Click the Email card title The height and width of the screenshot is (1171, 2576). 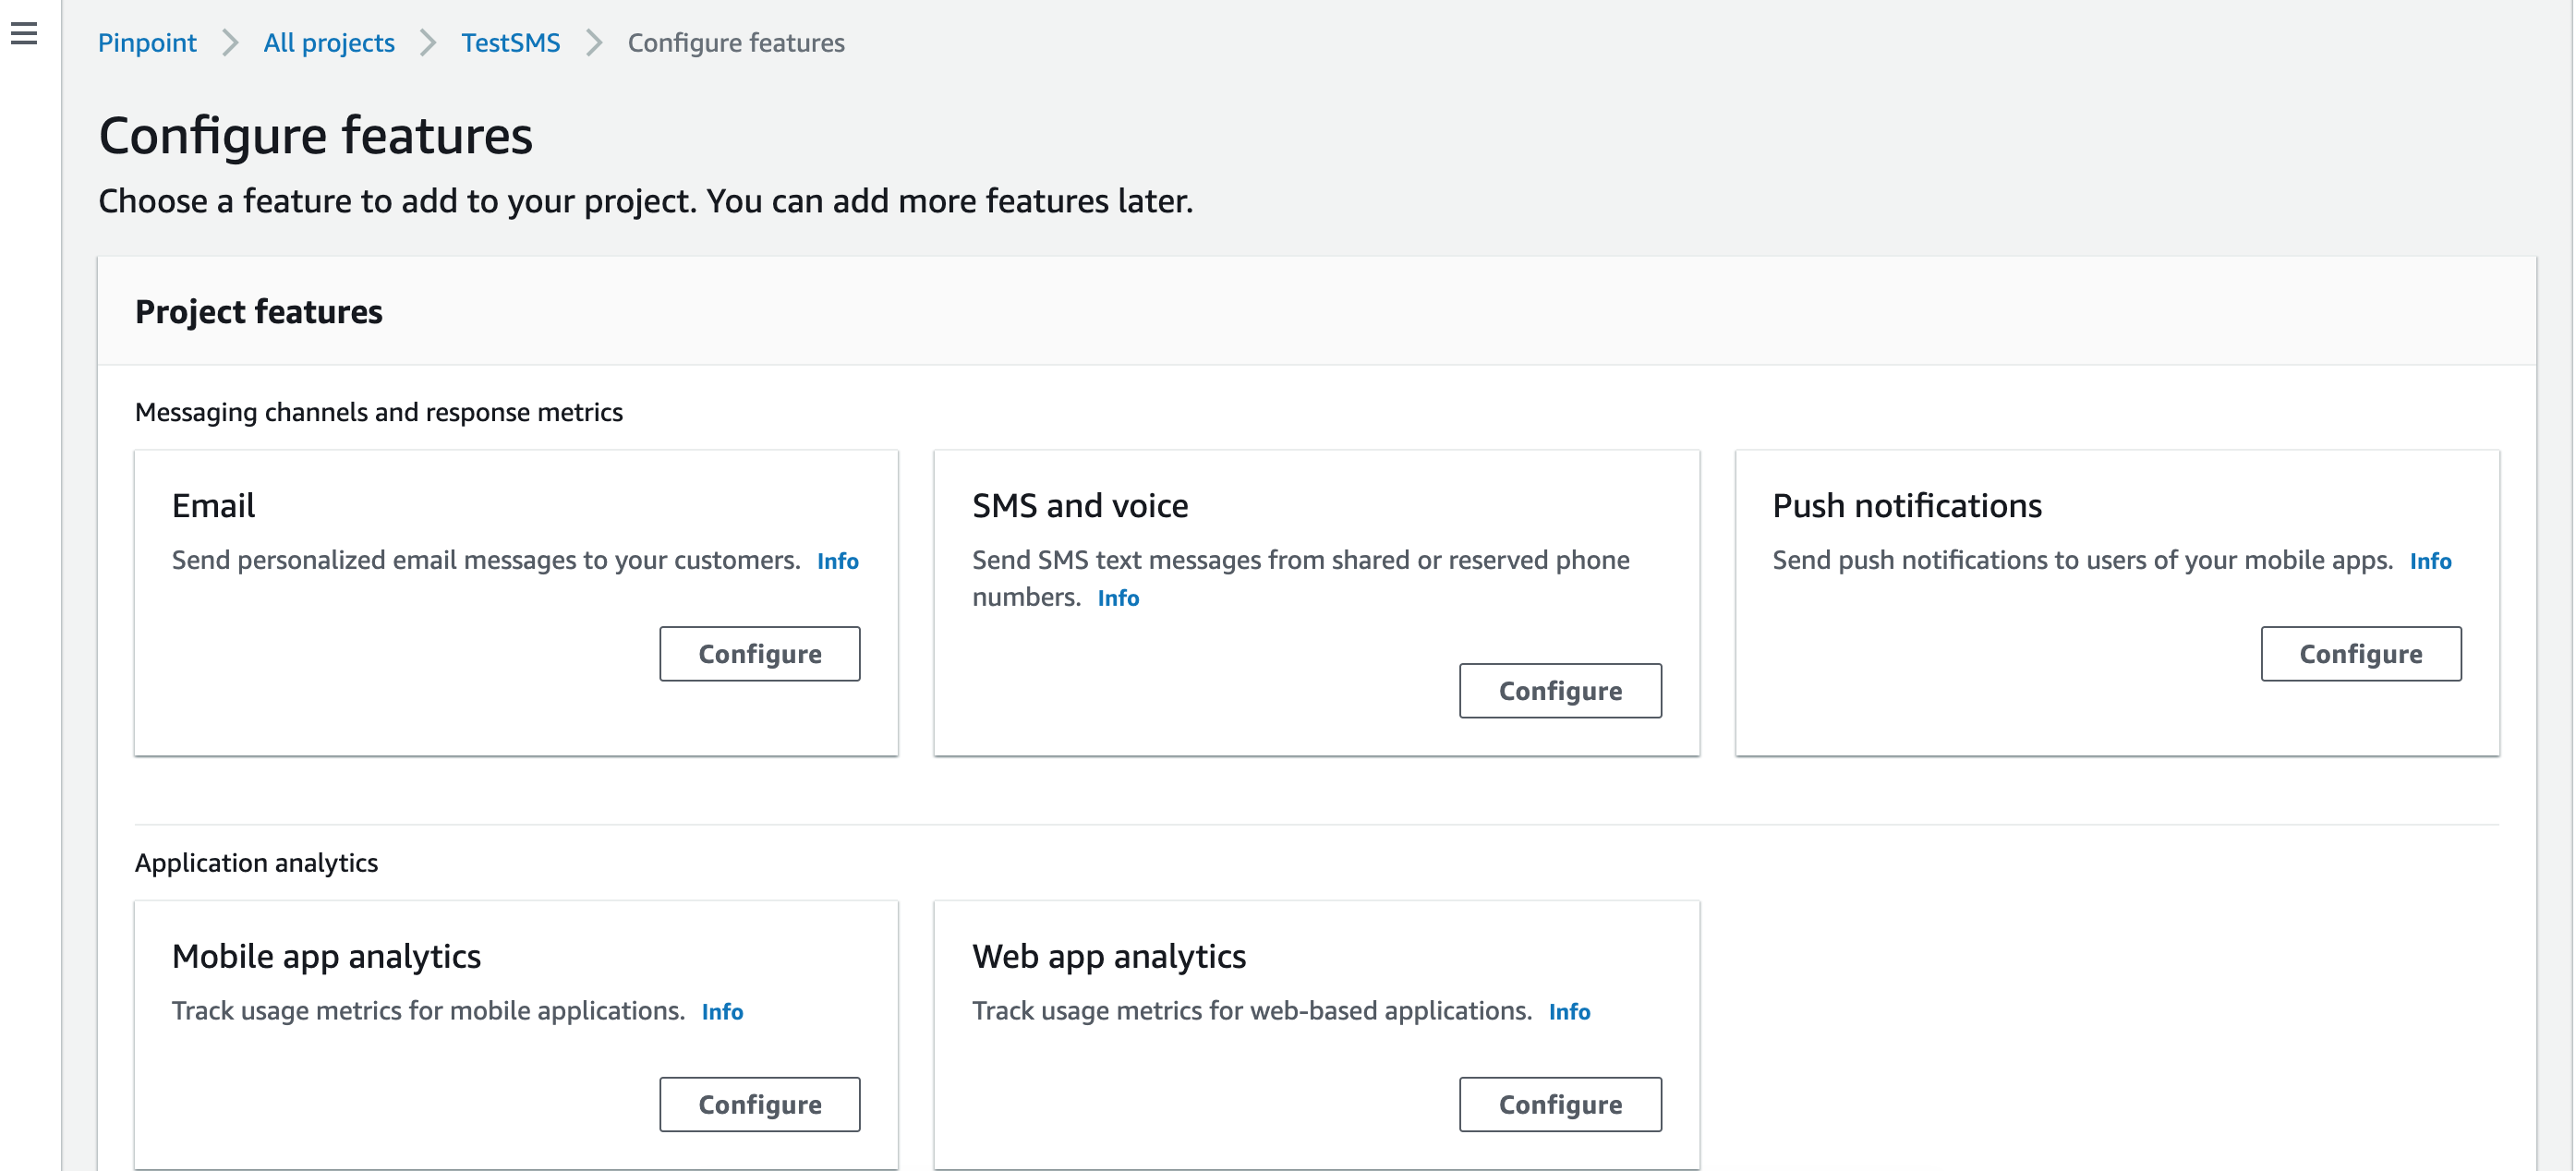click(x=213, y=506)
